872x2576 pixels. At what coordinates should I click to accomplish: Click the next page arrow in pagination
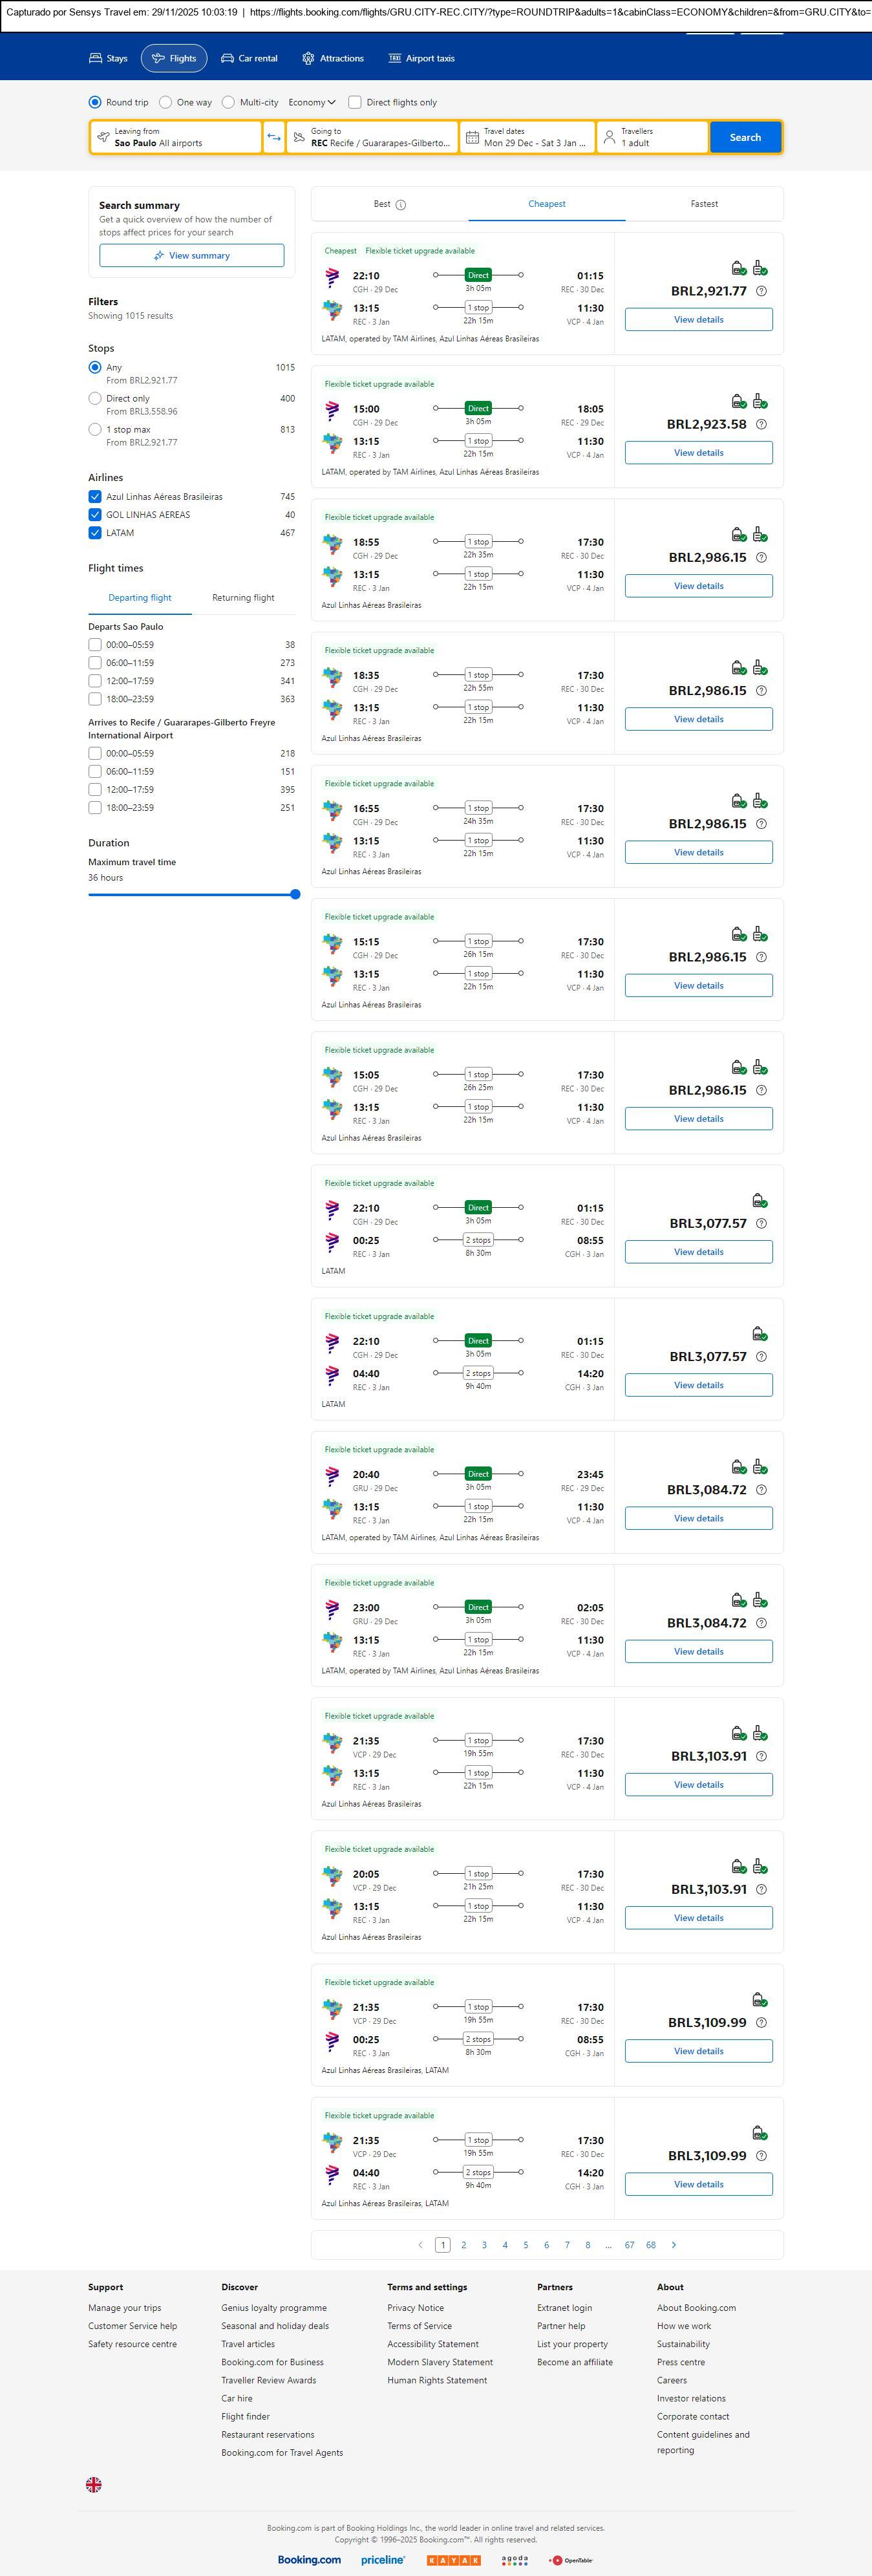coord(673,2245)
